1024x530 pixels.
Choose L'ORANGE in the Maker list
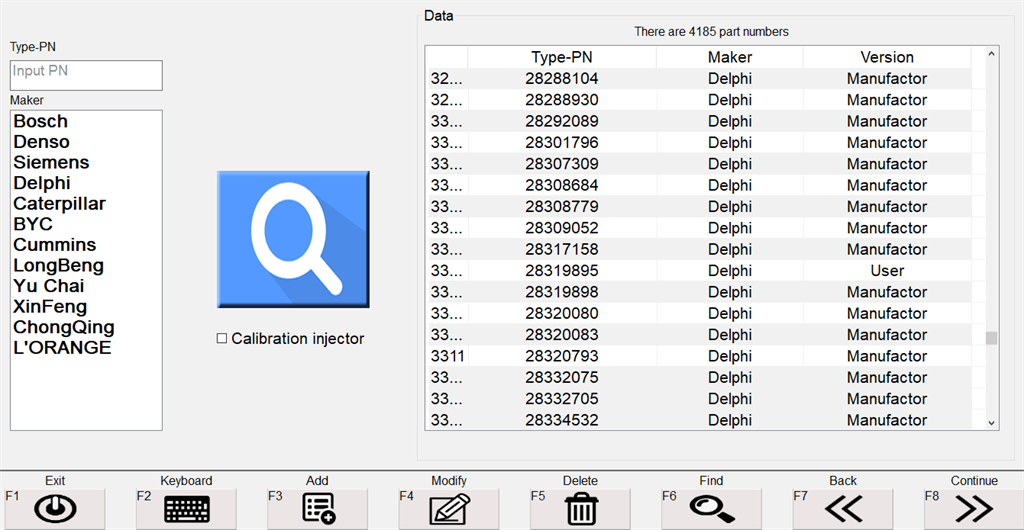[x=62, y=348]
